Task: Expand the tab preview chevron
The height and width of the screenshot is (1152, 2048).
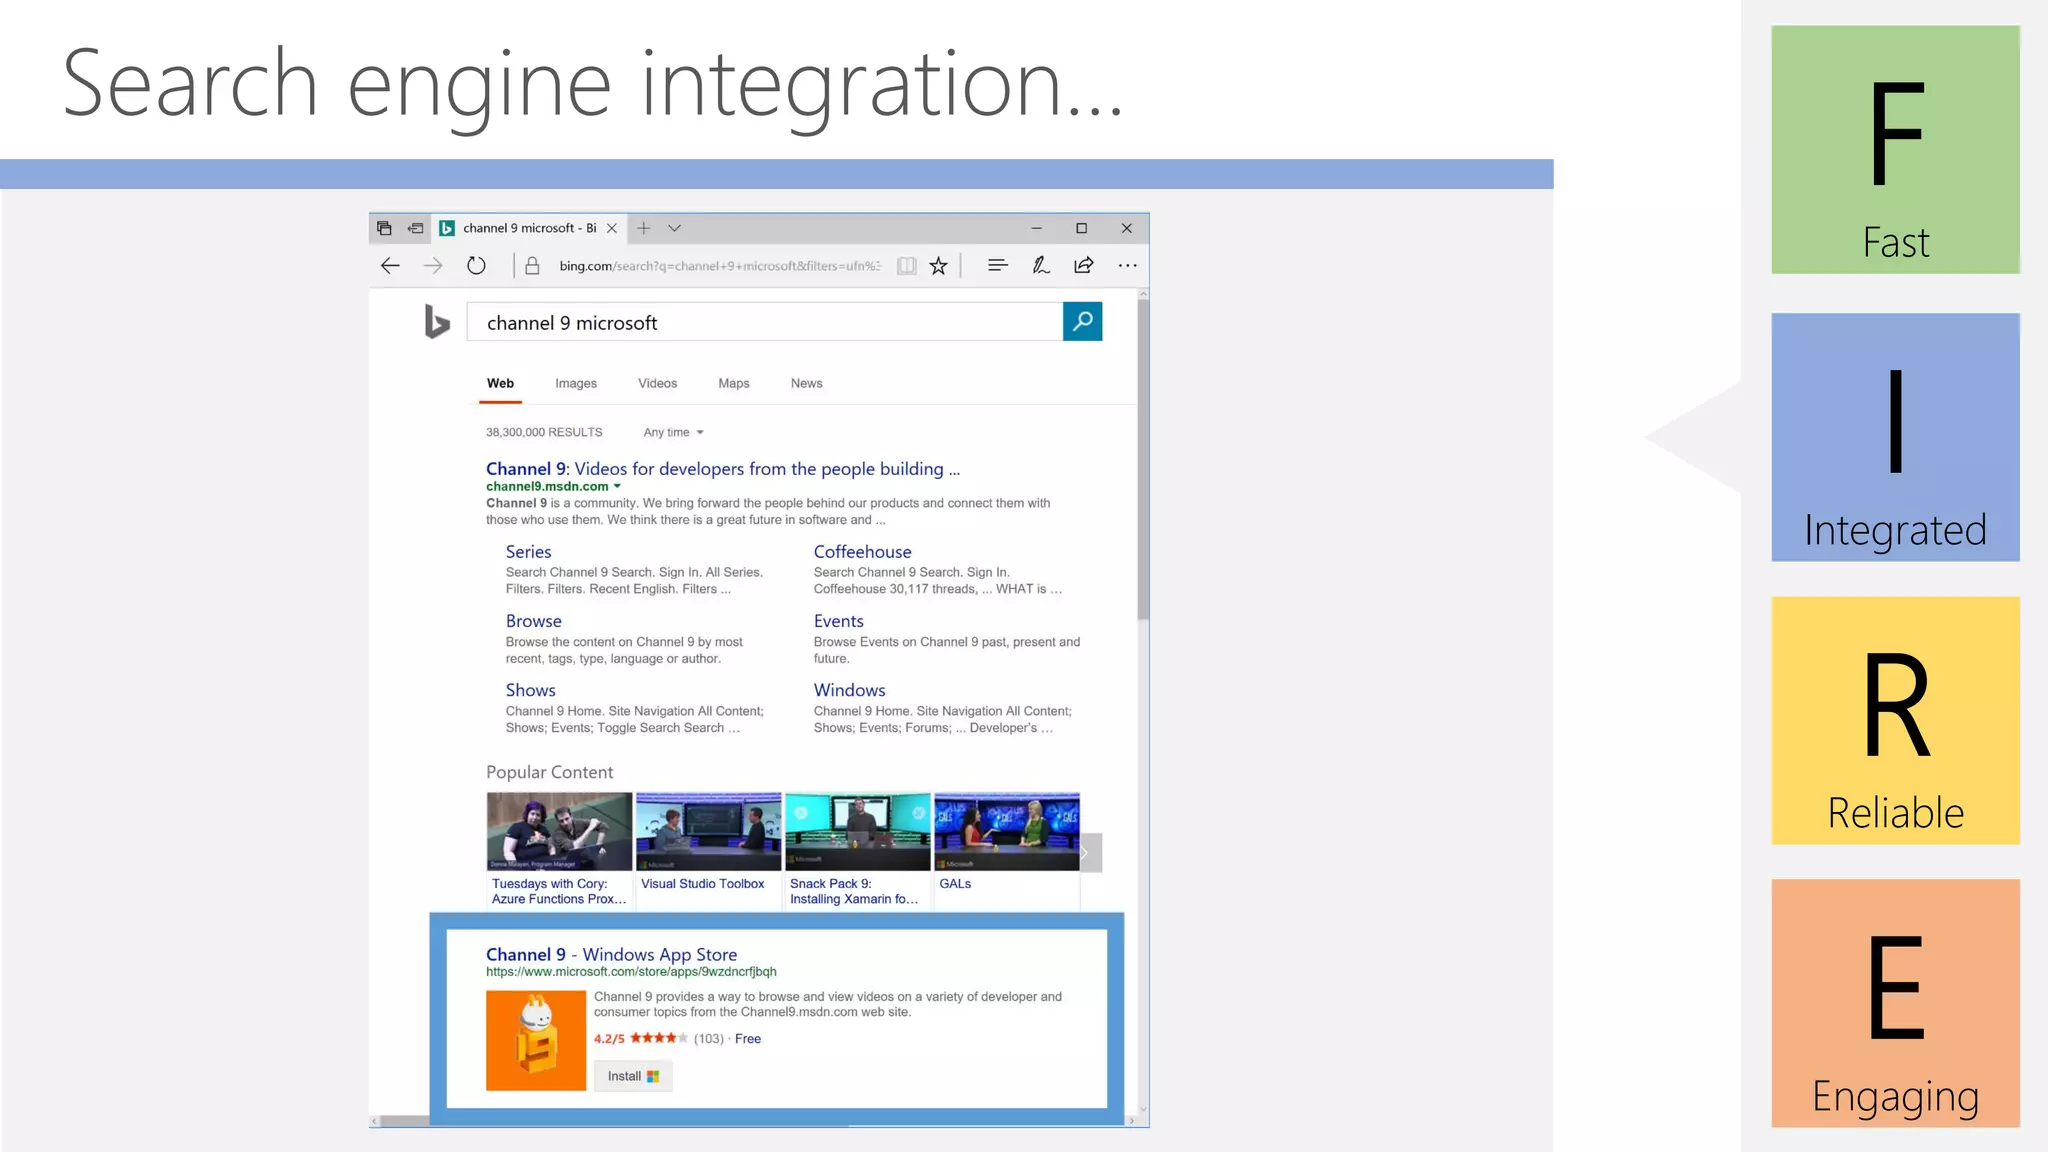Action: point(675,228)
